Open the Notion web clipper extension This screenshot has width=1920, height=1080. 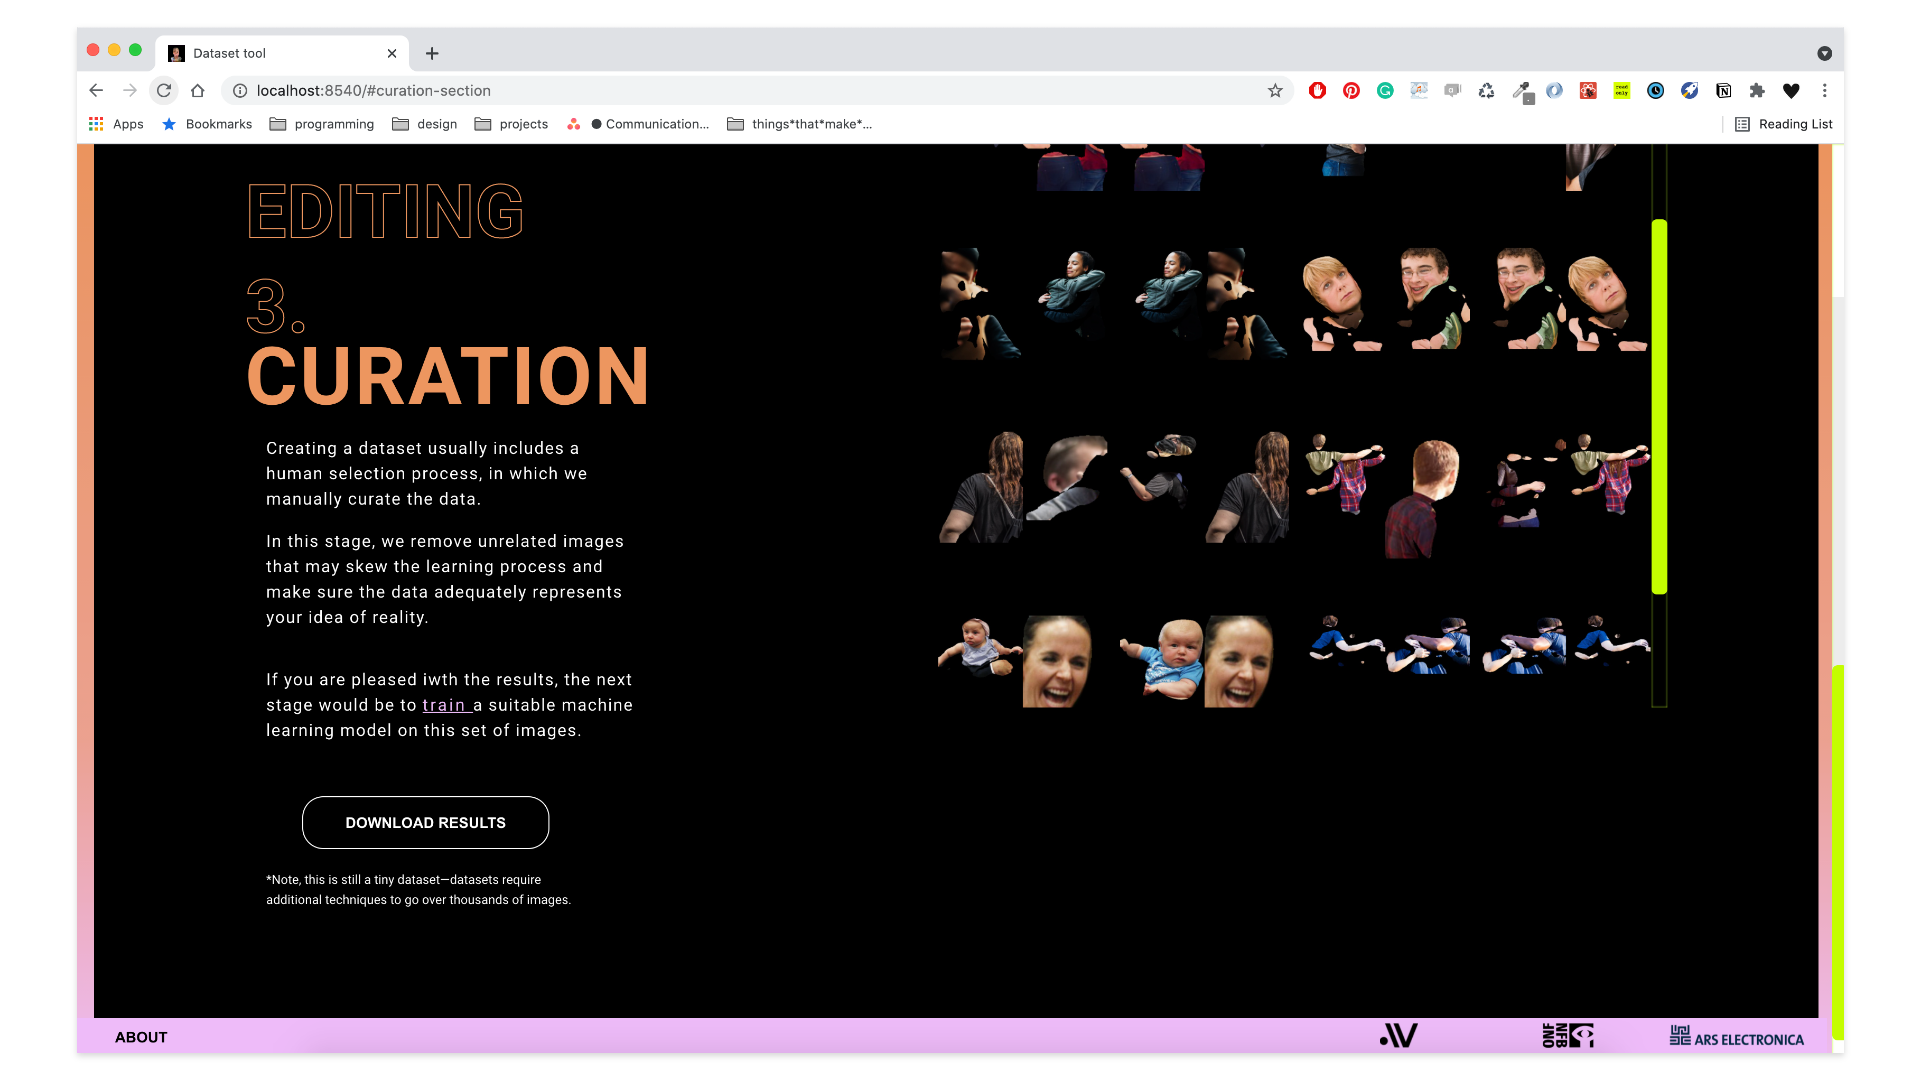1723,90
